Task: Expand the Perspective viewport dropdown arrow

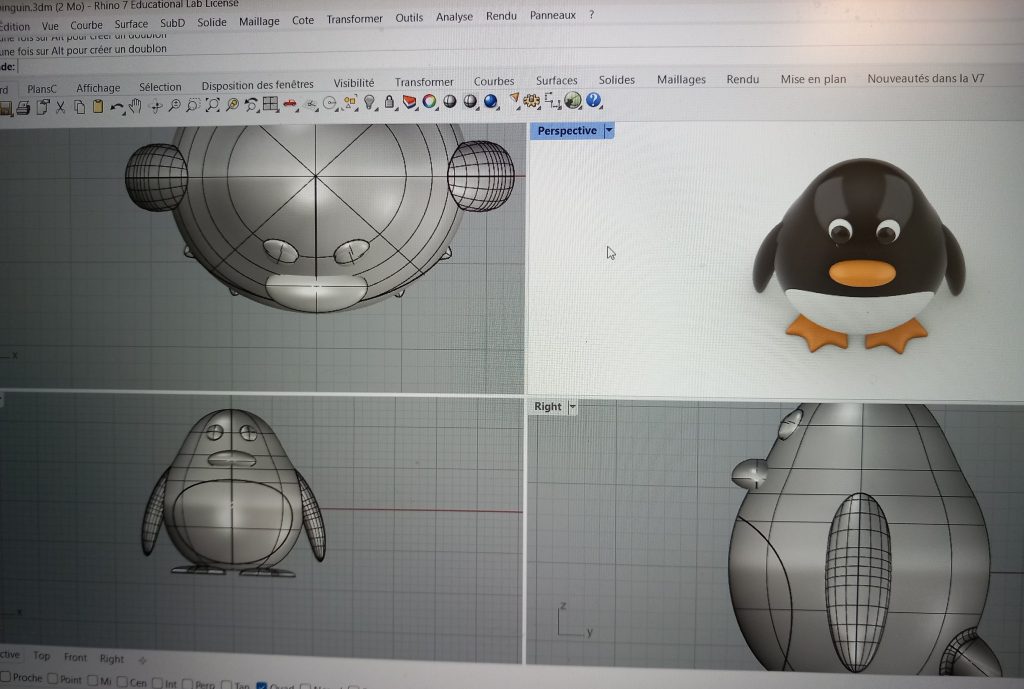Action: point(609,131)
